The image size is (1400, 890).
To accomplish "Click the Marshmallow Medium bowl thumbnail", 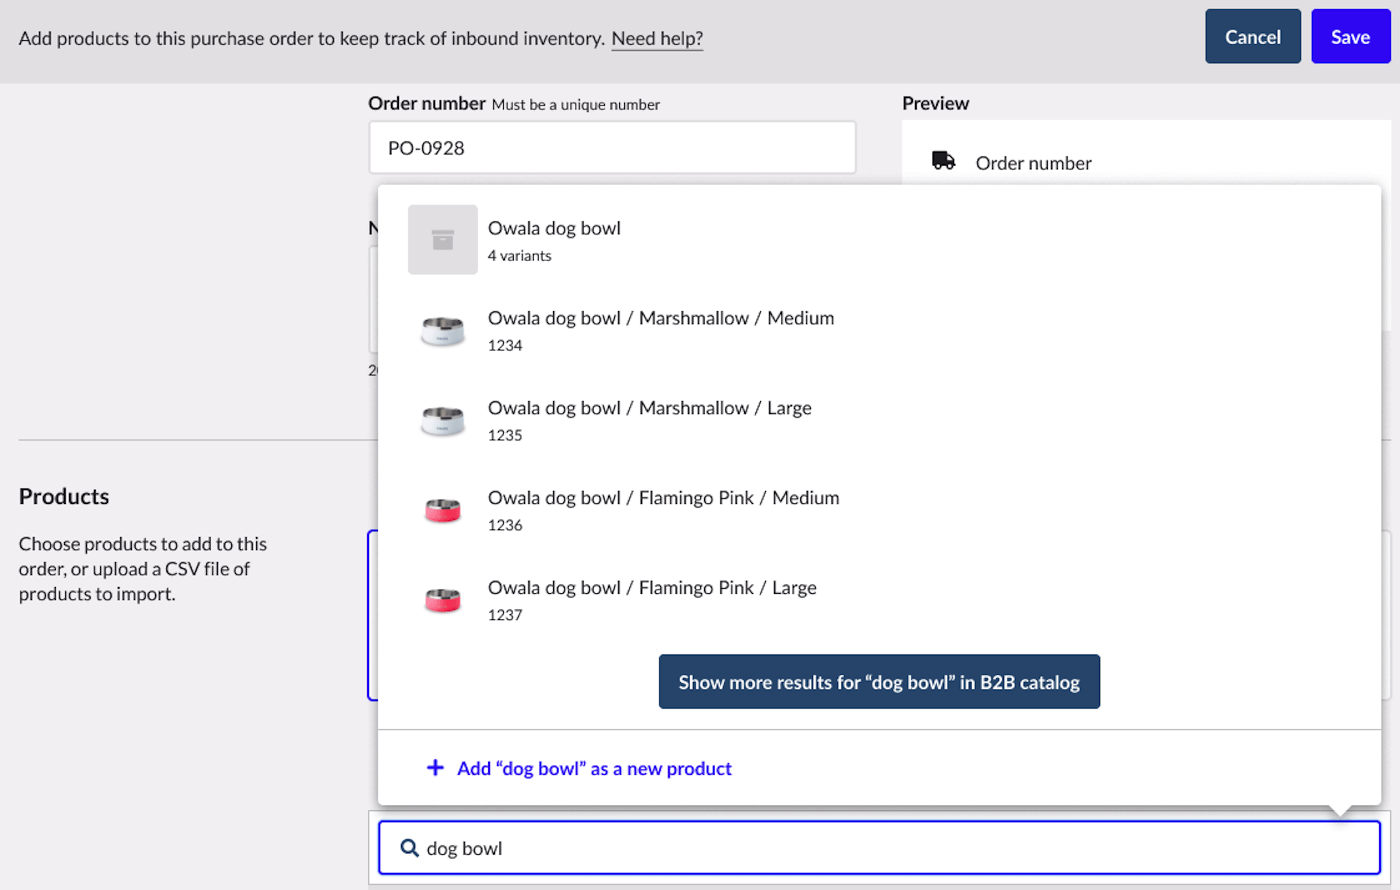I will 443,330.
